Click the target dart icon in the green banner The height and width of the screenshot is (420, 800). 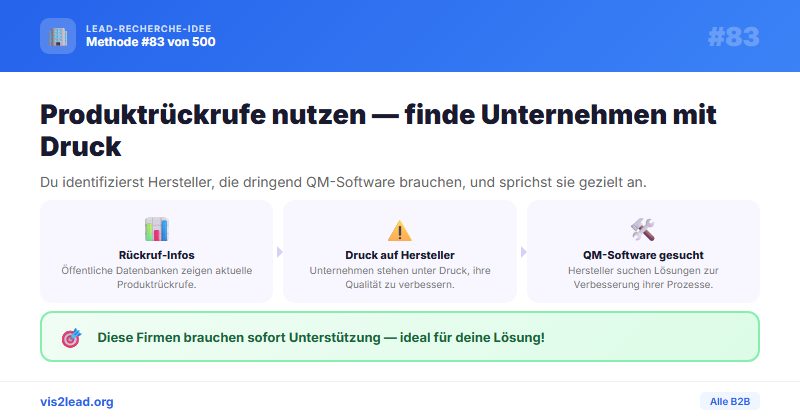pos(71,337)
